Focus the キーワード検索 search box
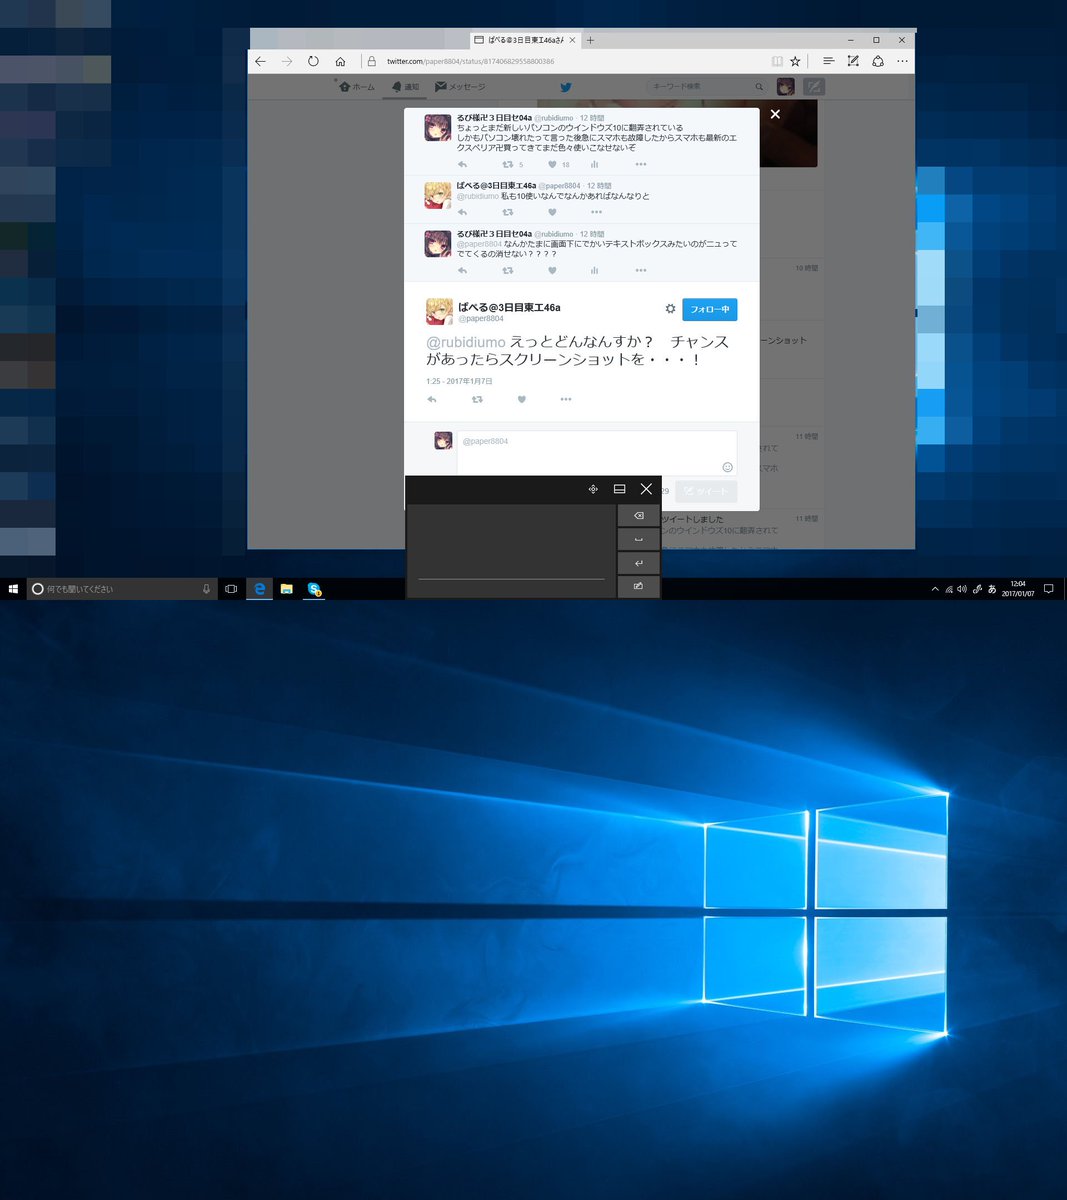This screenshot has height=1200, width=1067. (708, 87)
